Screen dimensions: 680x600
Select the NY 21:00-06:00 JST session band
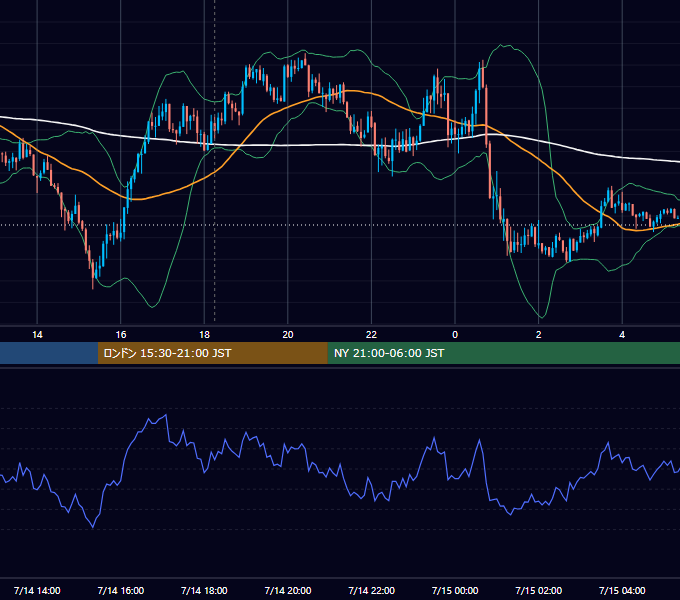503,353
